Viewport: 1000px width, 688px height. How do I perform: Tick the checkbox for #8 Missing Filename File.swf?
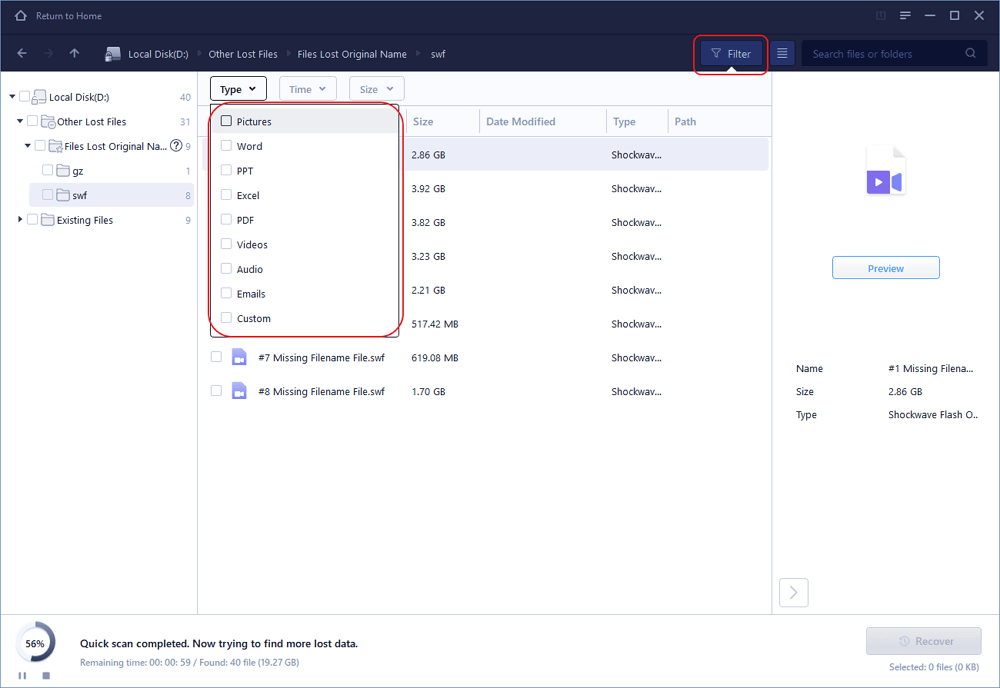coord(216,391)
